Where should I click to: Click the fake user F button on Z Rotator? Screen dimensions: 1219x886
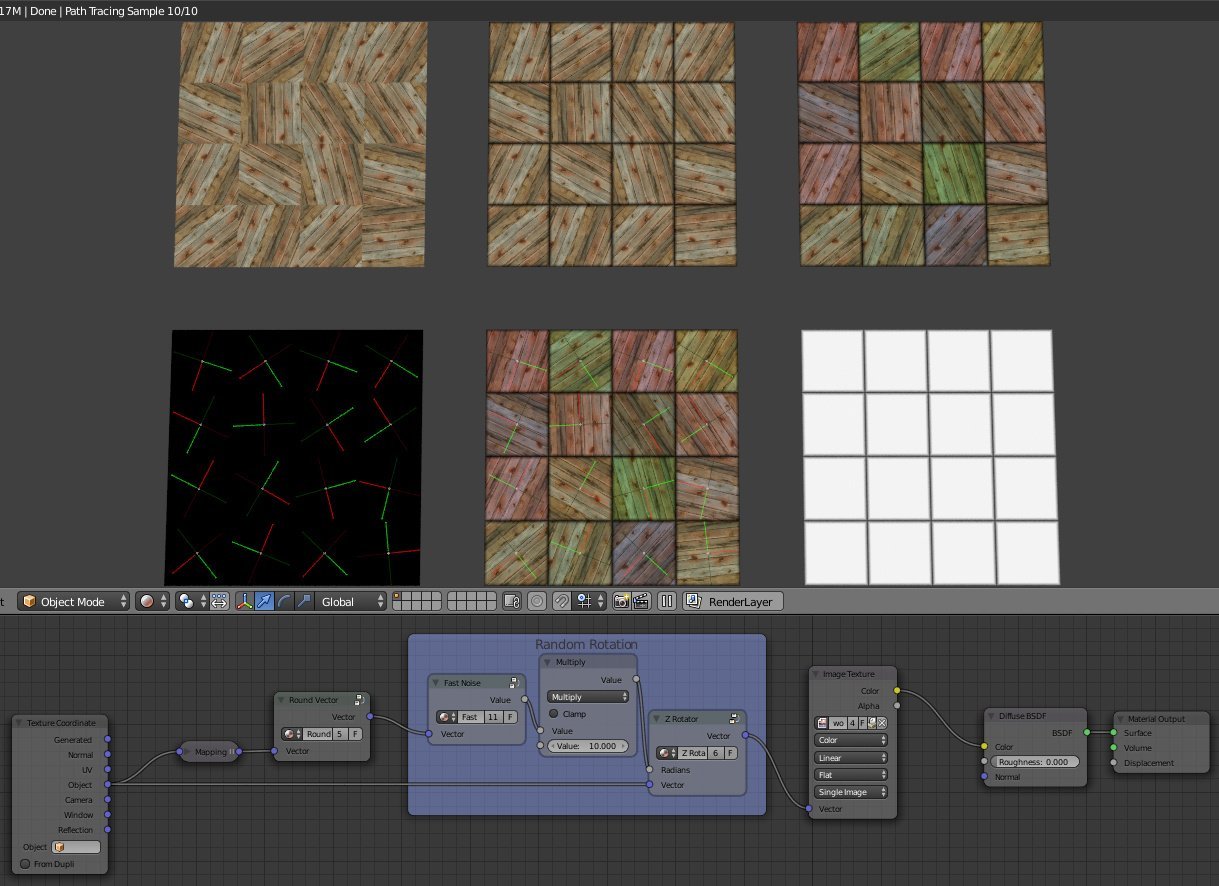click(x=732, y=753)
